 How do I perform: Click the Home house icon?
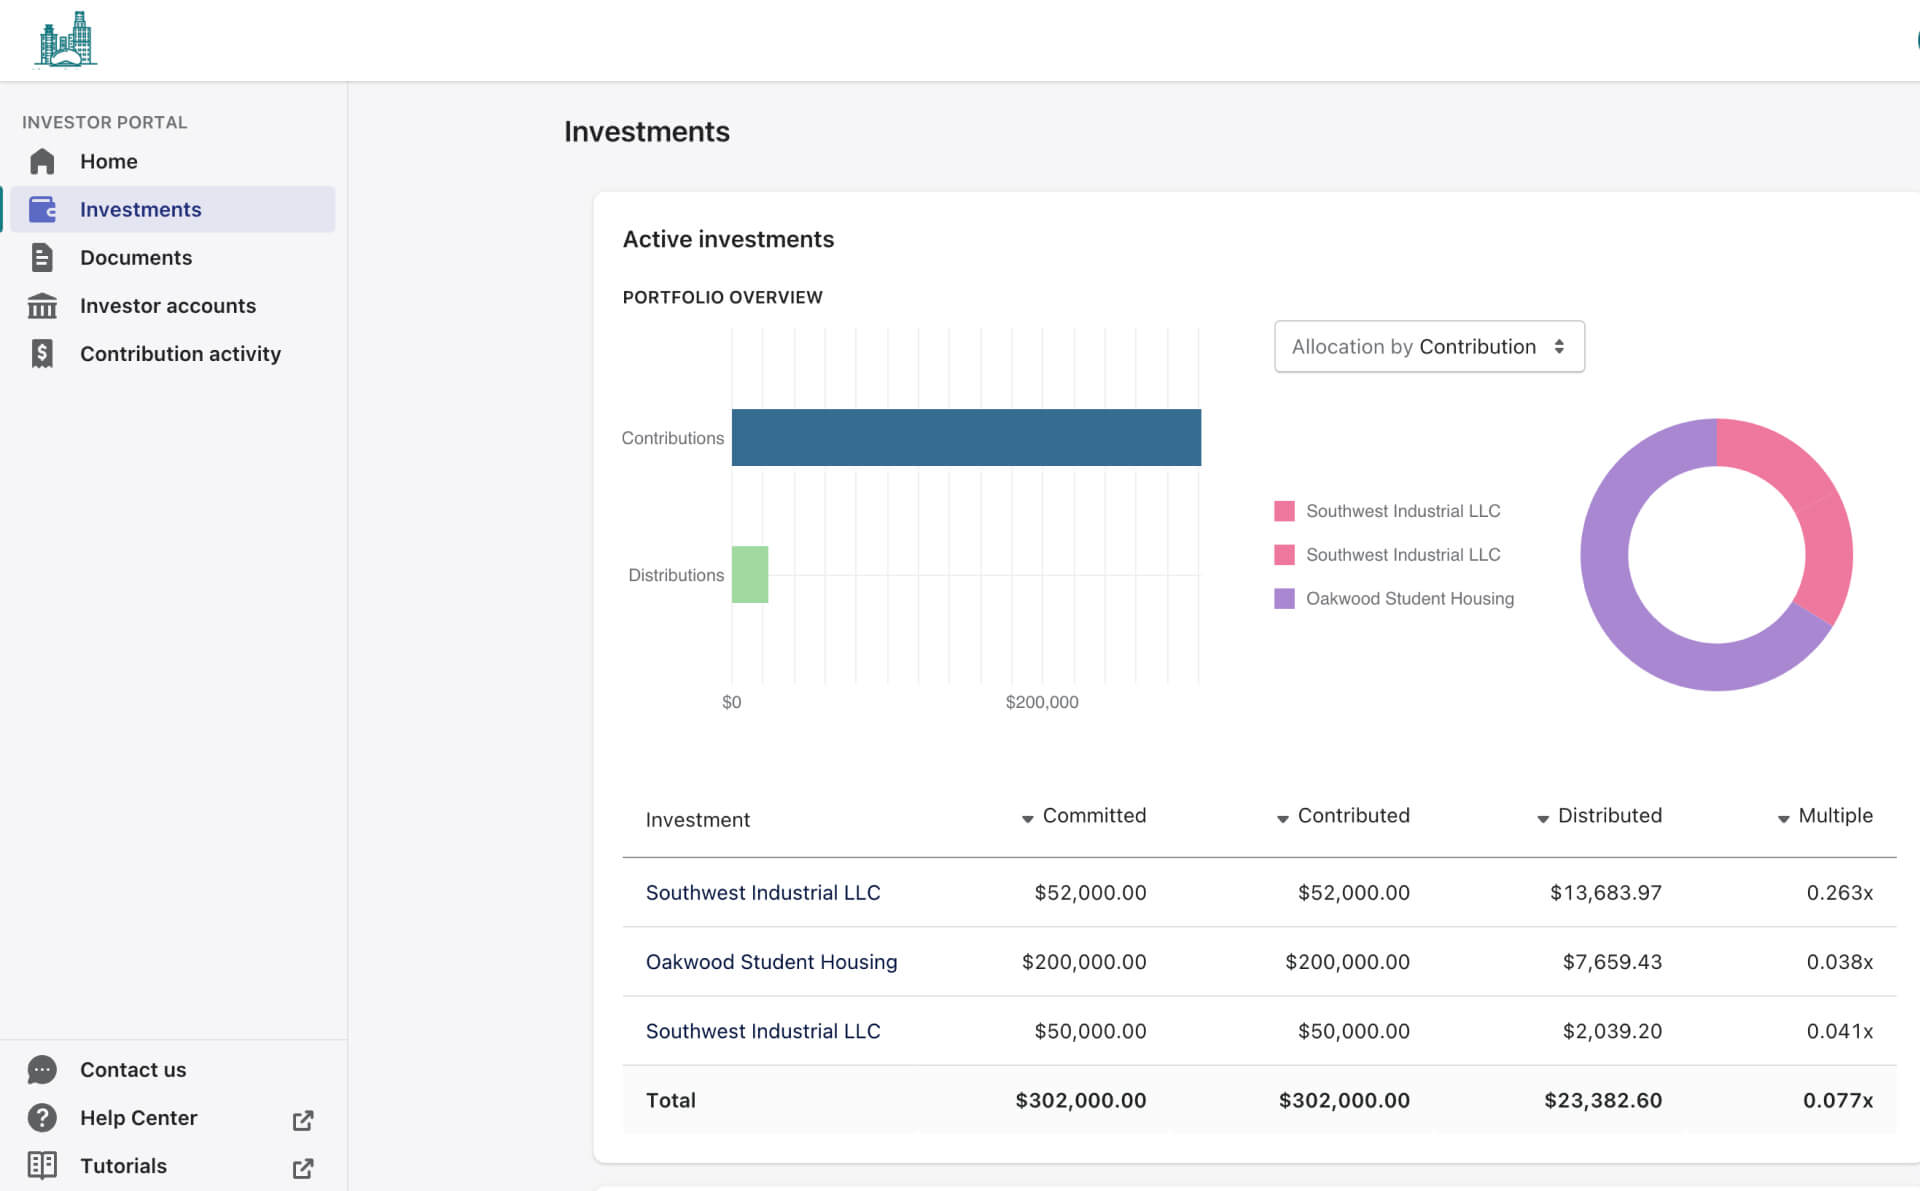42,162
